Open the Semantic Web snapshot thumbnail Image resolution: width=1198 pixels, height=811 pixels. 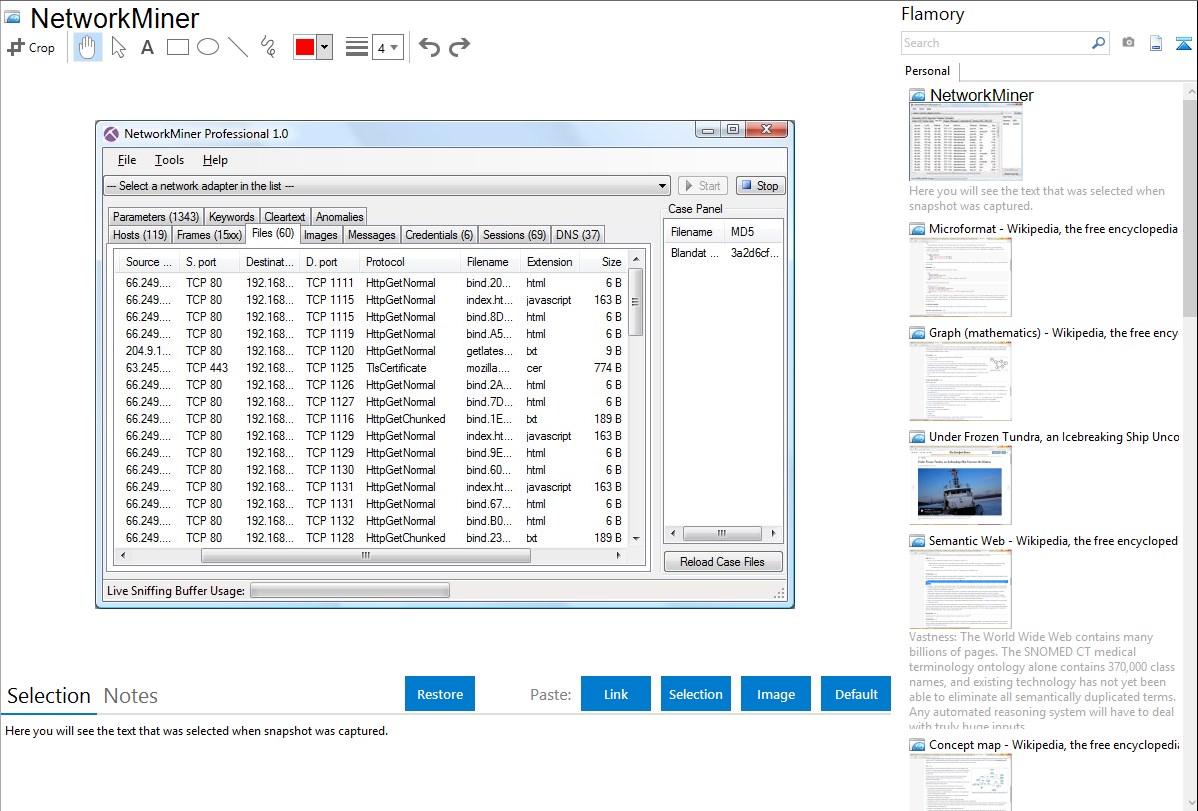(960, 589)
